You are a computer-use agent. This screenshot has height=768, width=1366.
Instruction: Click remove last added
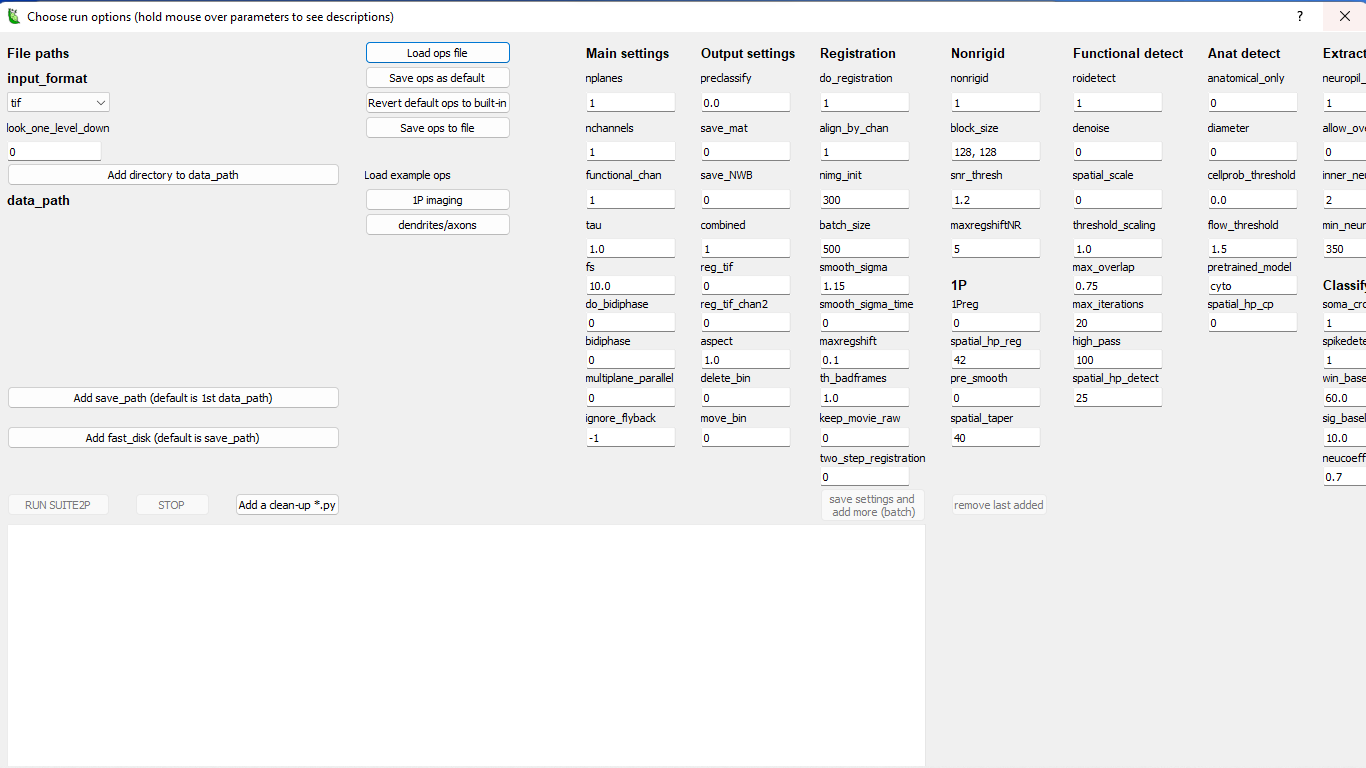[x=997, y=504]
